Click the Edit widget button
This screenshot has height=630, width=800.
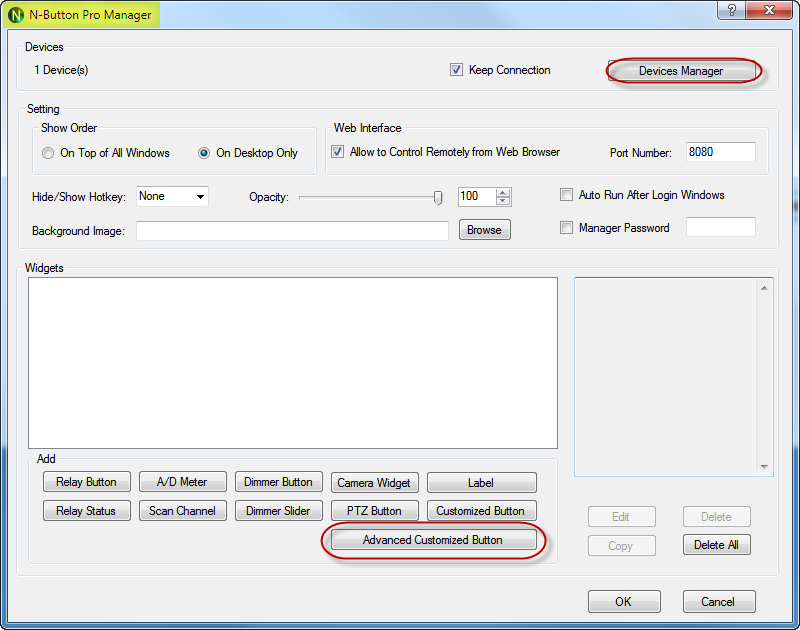point(621,517)
